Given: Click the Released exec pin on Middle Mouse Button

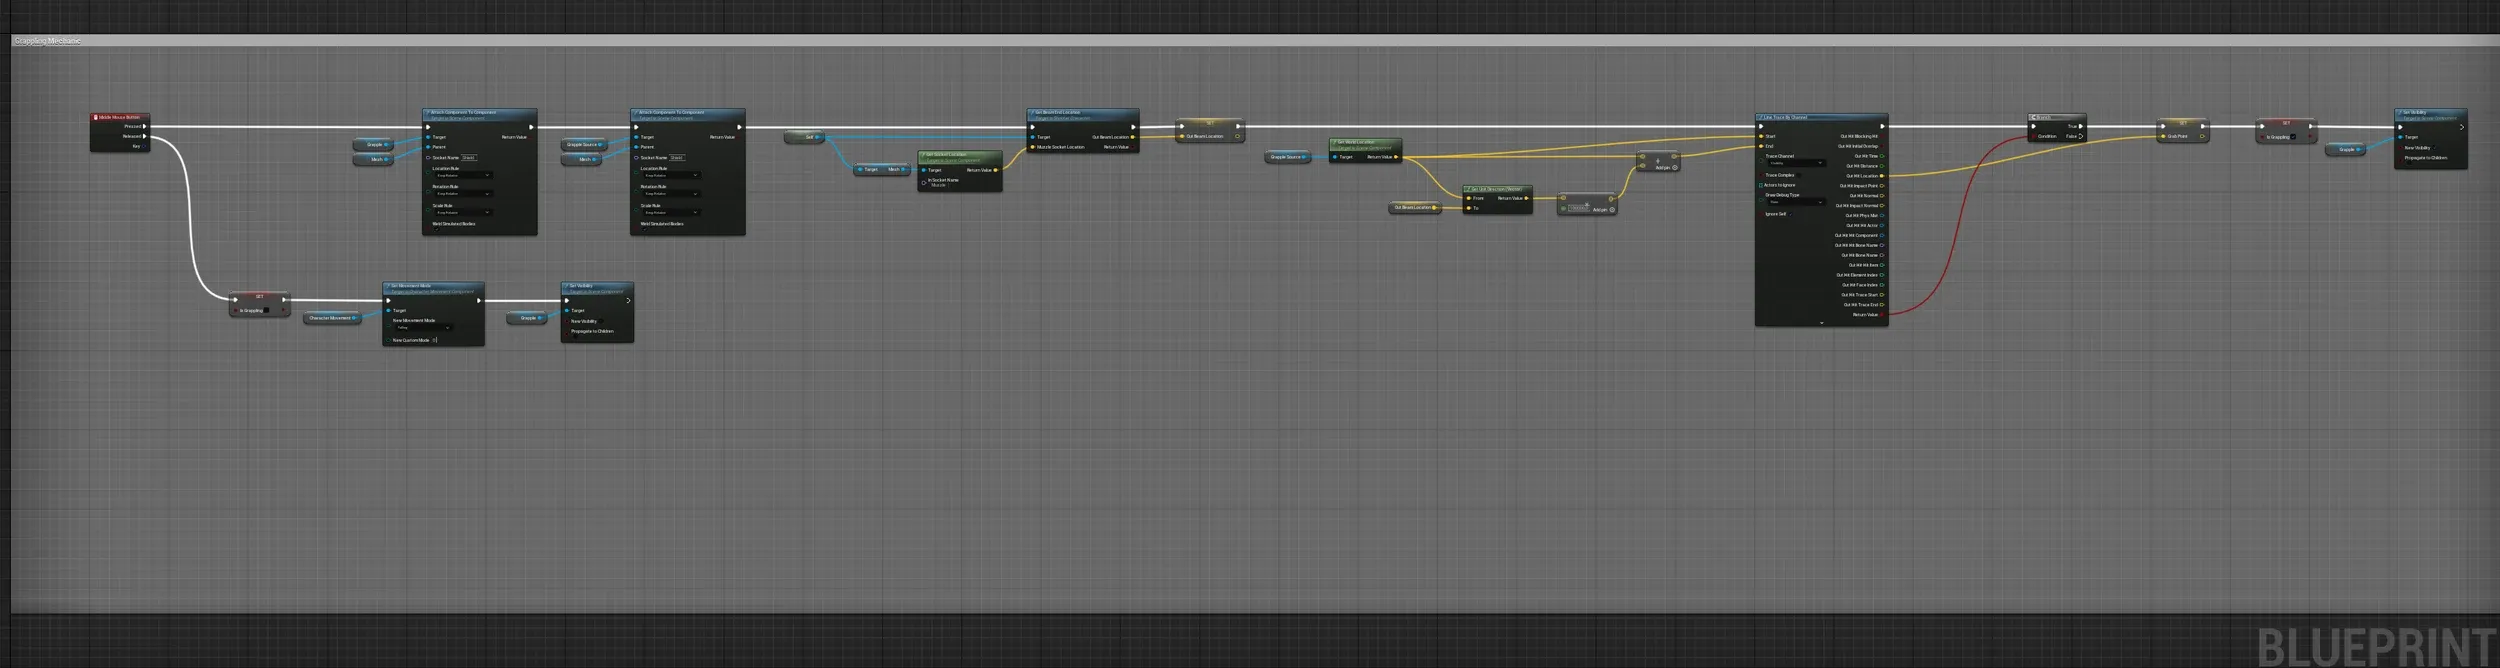Looking at the screenshot, I should 145,136.
